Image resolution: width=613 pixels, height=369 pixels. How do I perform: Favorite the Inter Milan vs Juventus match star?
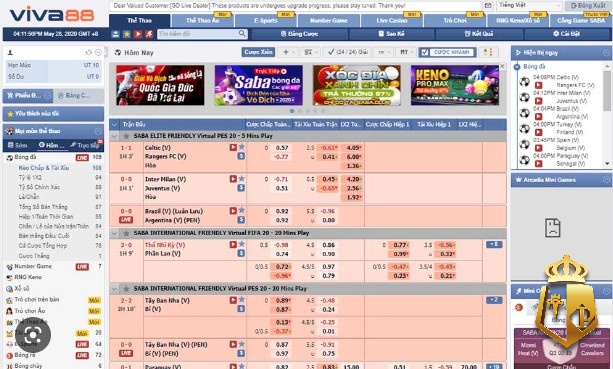click(242, 179)
